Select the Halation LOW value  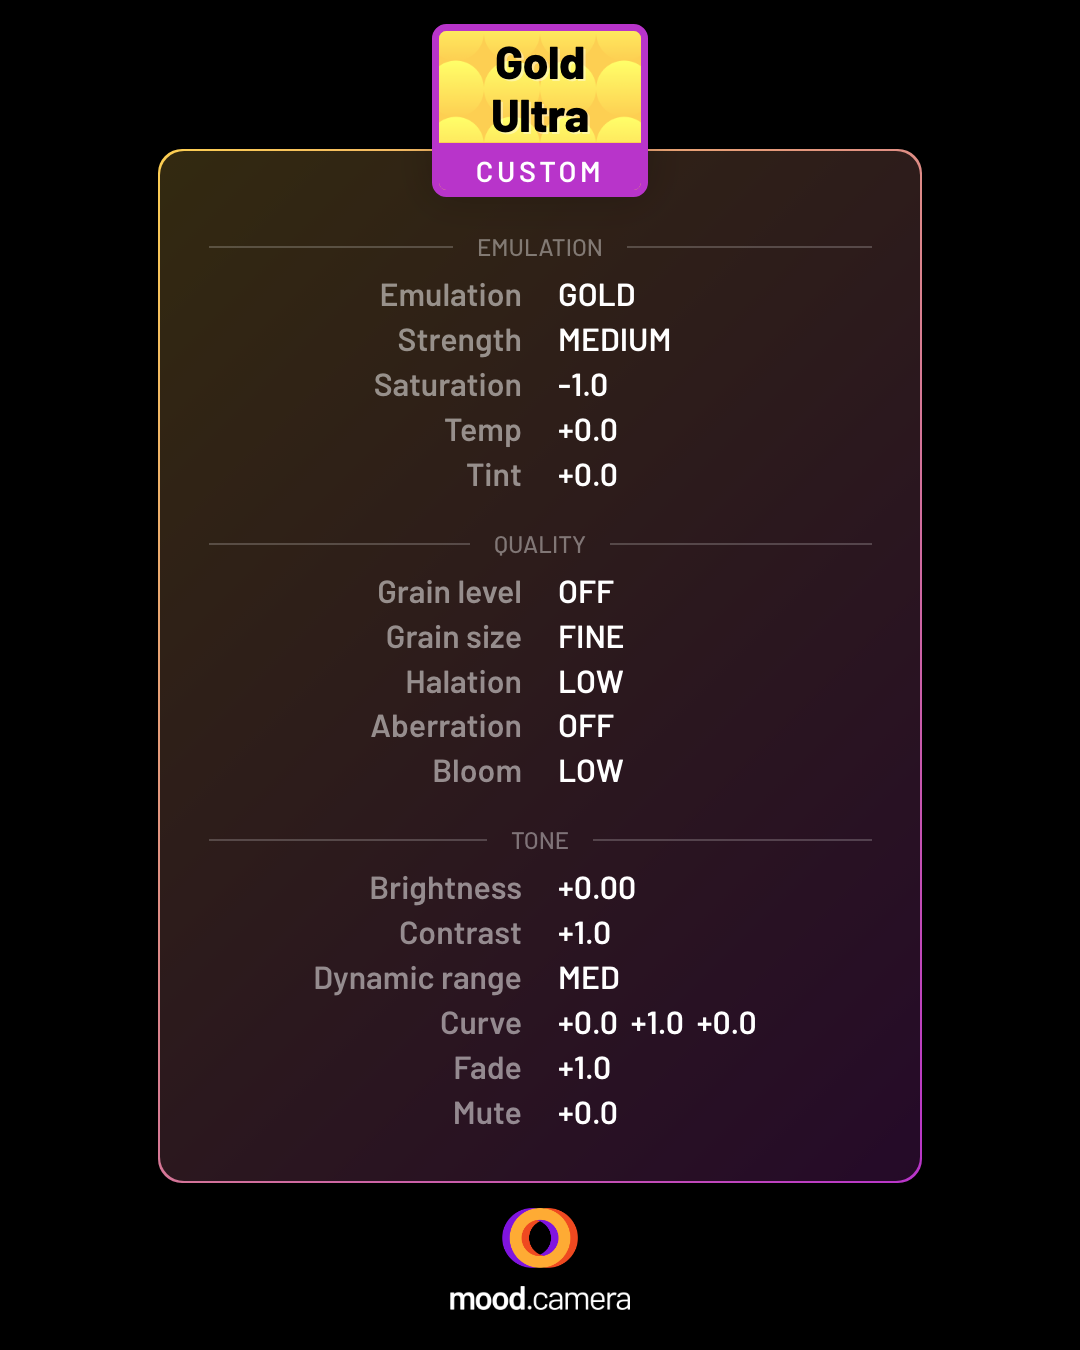click(591, 683)
